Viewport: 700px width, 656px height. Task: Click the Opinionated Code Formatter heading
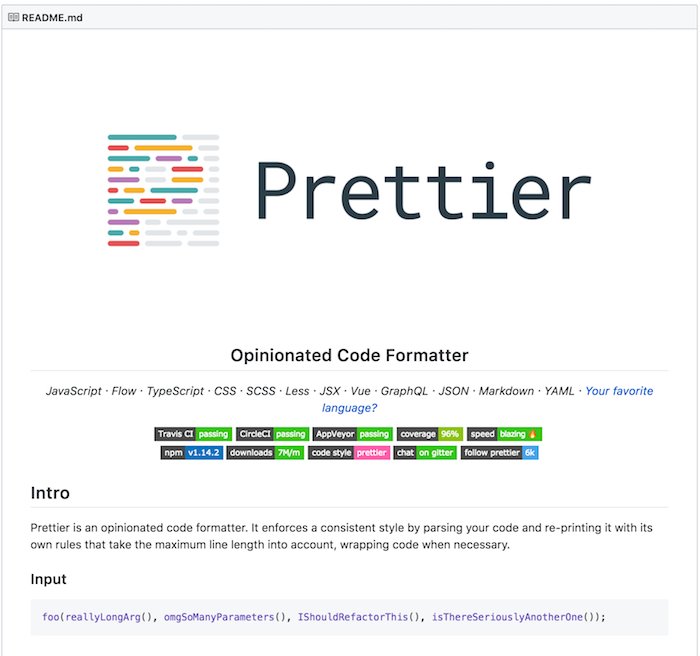click(x=349, y=355)
